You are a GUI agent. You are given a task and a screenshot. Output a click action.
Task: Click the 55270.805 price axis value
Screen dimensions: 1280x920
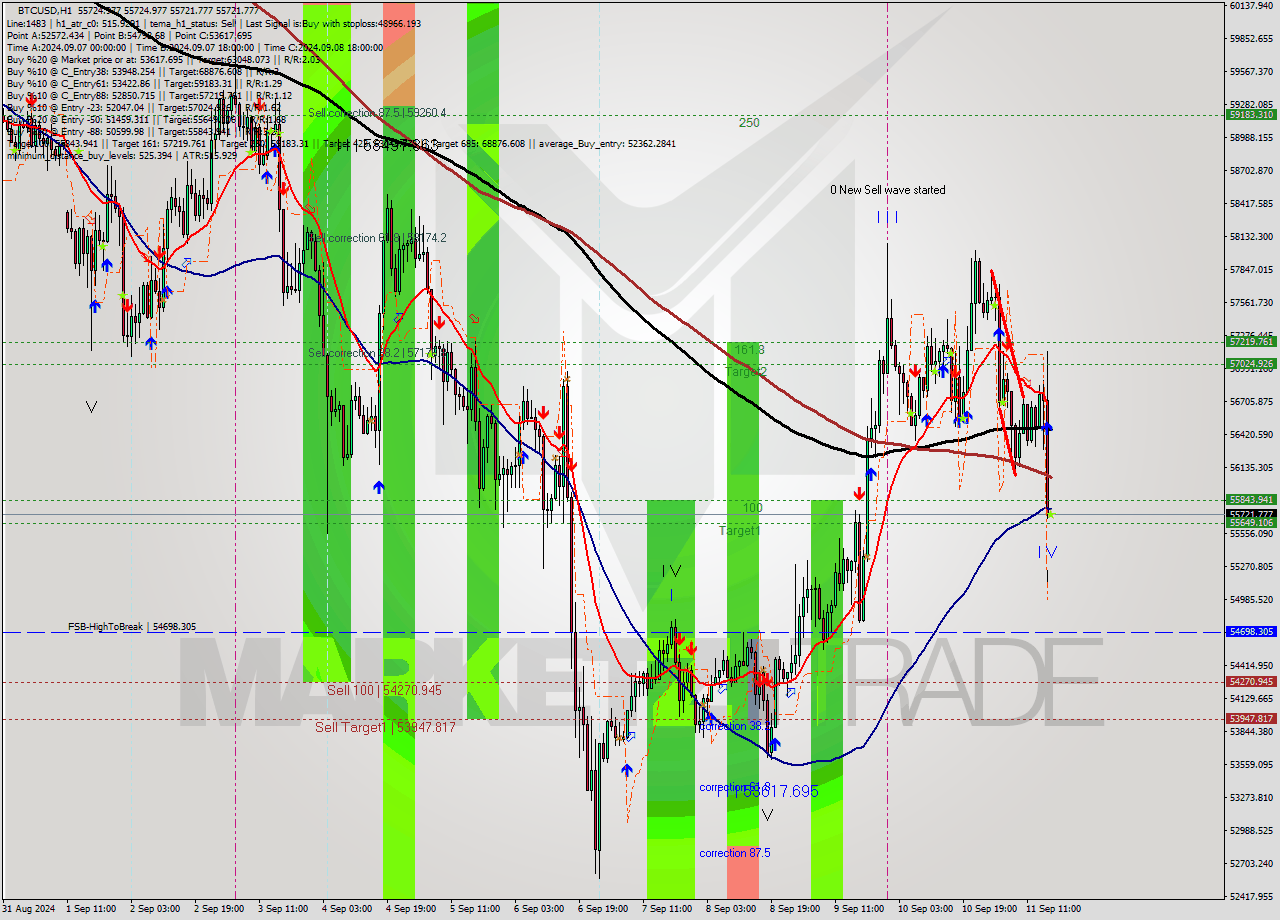click(x=1252, y=567)
